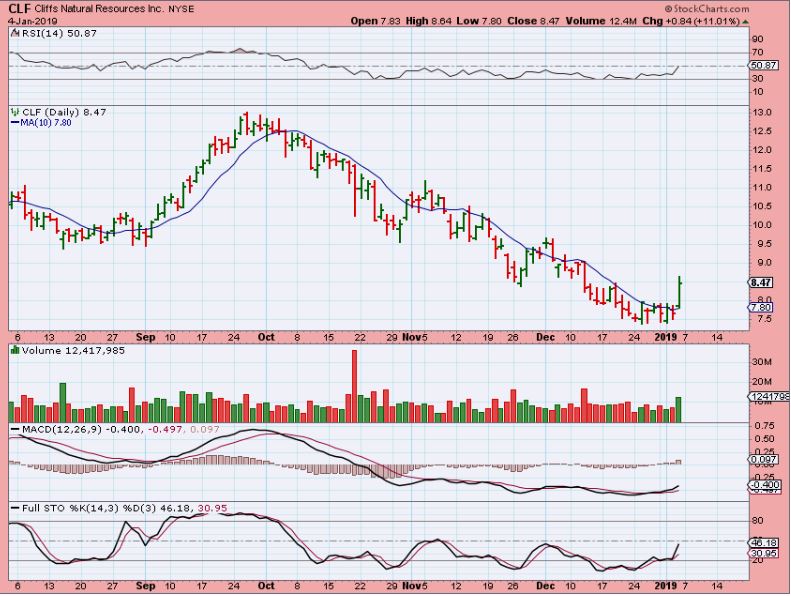Viewport: 791px width, 596px height.
Task: Click the tallest red volume bar in October
Action: coord(354,386)
